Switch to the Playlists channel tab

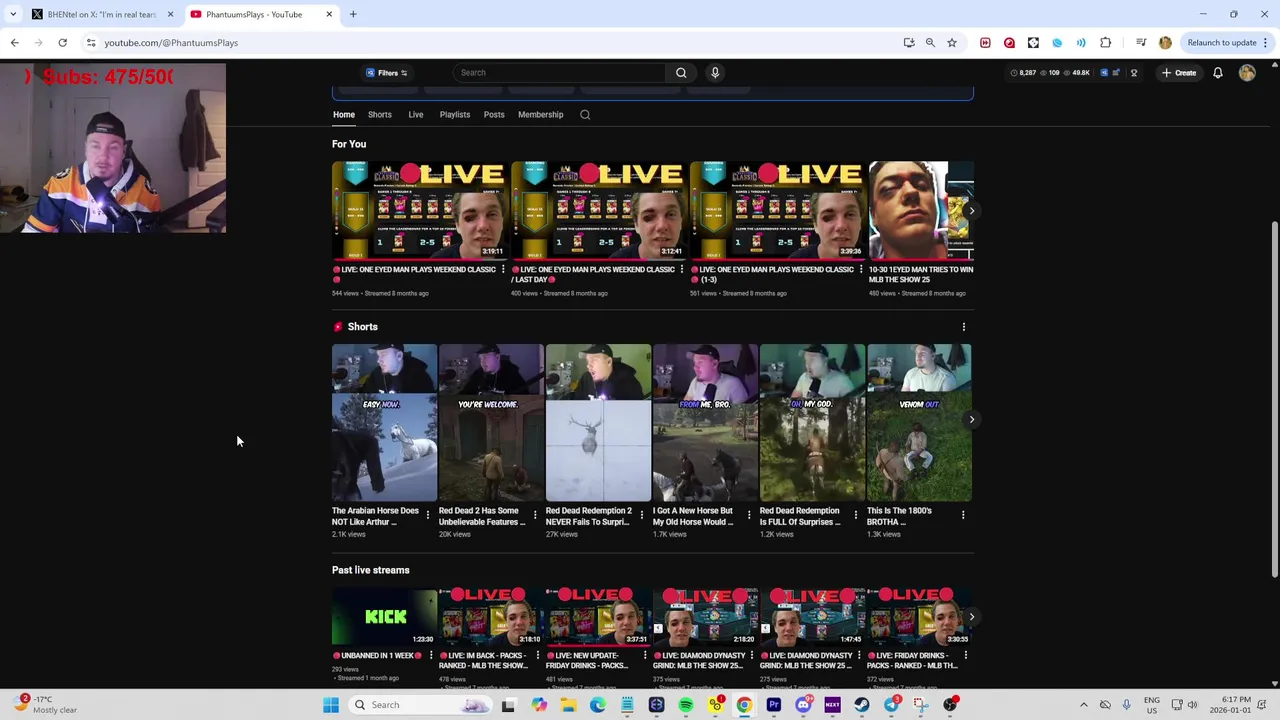pyautogui.click(x=455, y=115)
